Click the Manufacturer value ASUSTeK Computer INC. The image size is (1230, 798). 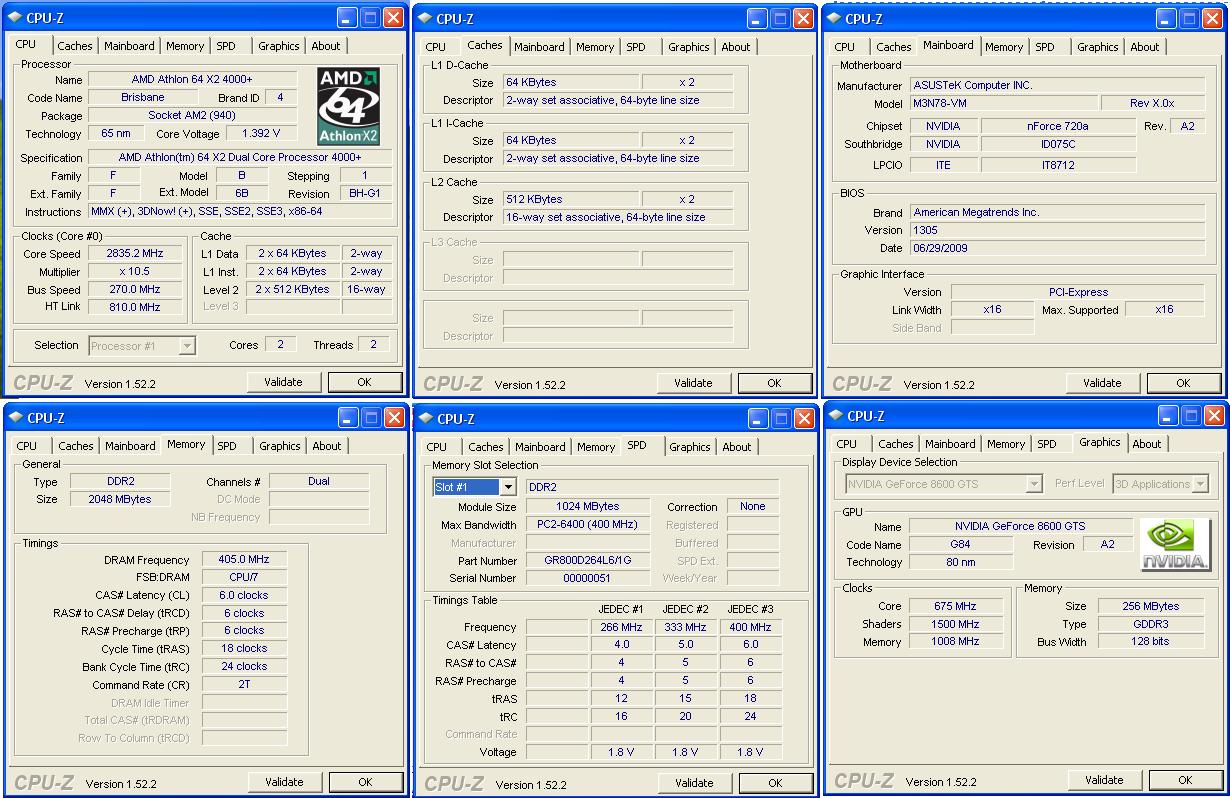(1059, 86)
